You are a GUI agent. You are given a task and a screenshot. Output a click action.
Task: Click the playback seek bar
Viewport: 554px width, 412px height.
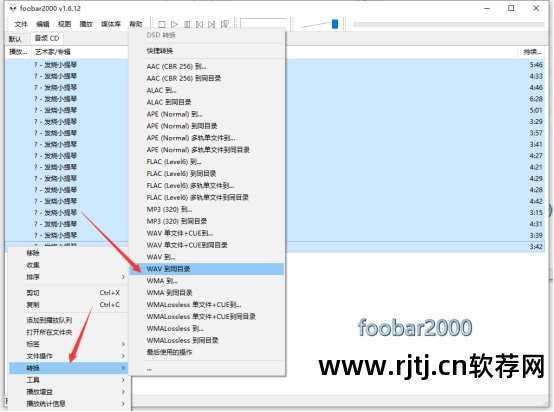448,24
